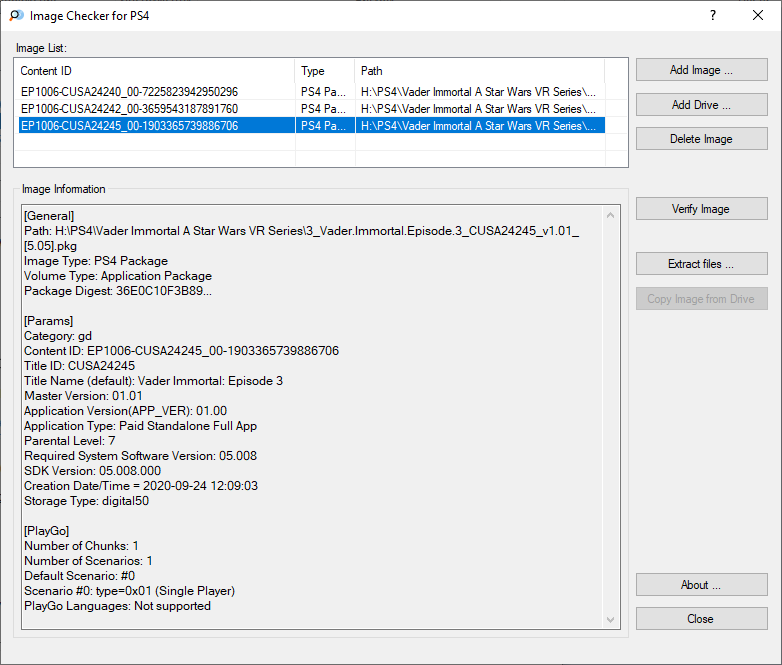The width and height of the screenshot is (782, 665).
Task: Click the scroll up arrow in Image Information
Action: click(x=610, y=215)
